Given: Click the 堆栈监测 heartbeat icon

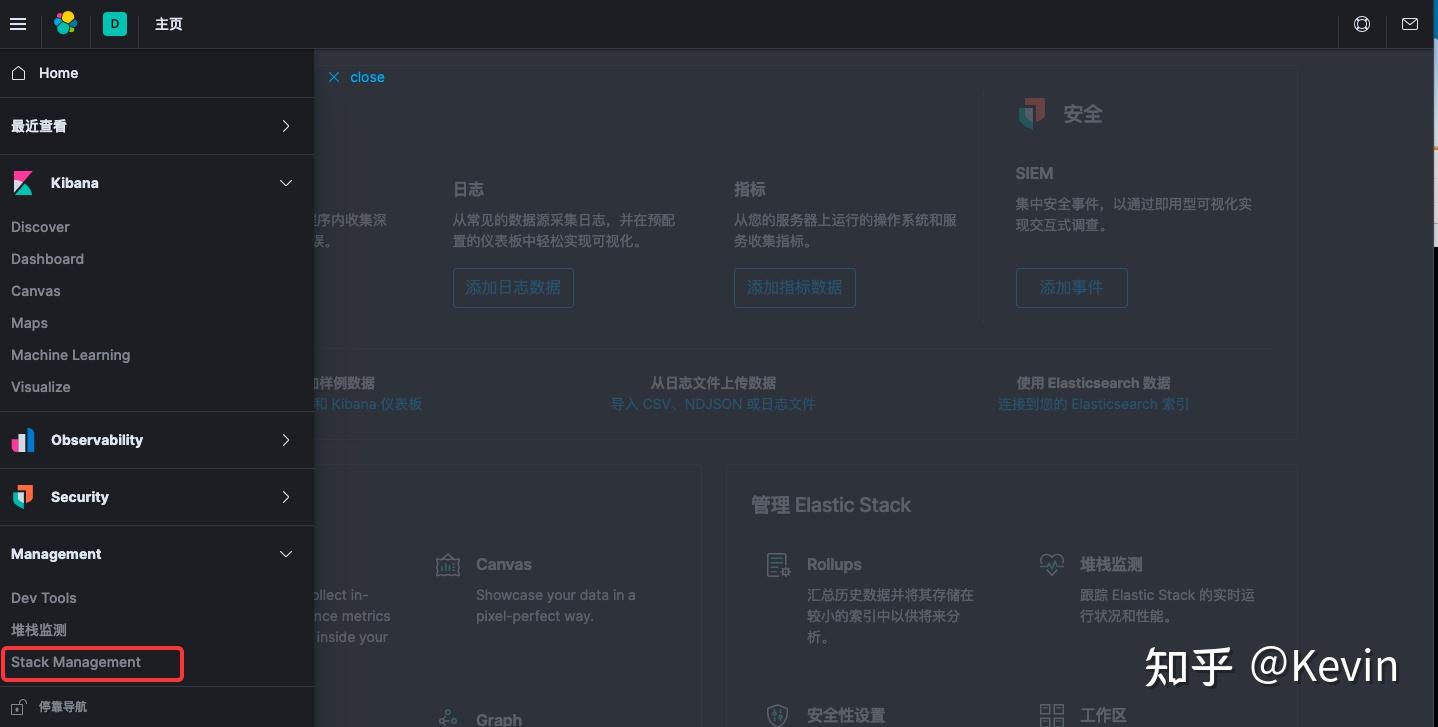Looking at the screenshot, I should pos(1052,564).
